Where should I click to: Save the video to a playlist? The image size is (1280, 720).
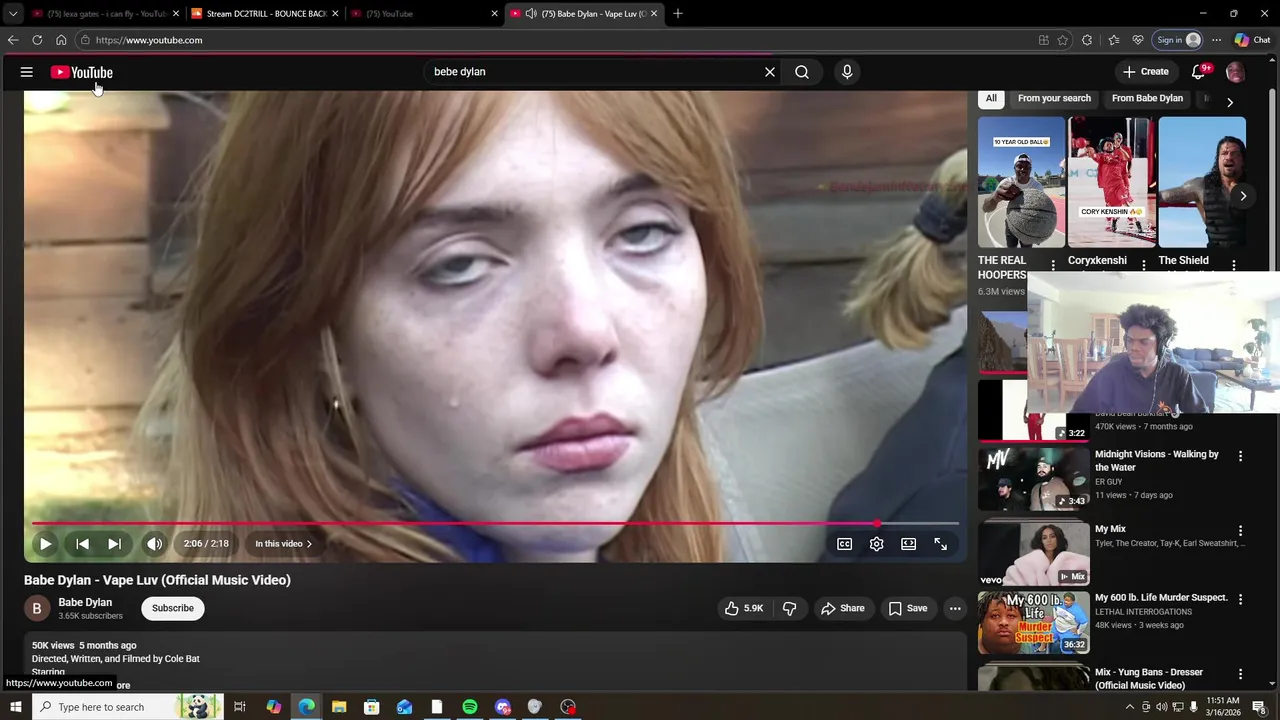[908, 608]
